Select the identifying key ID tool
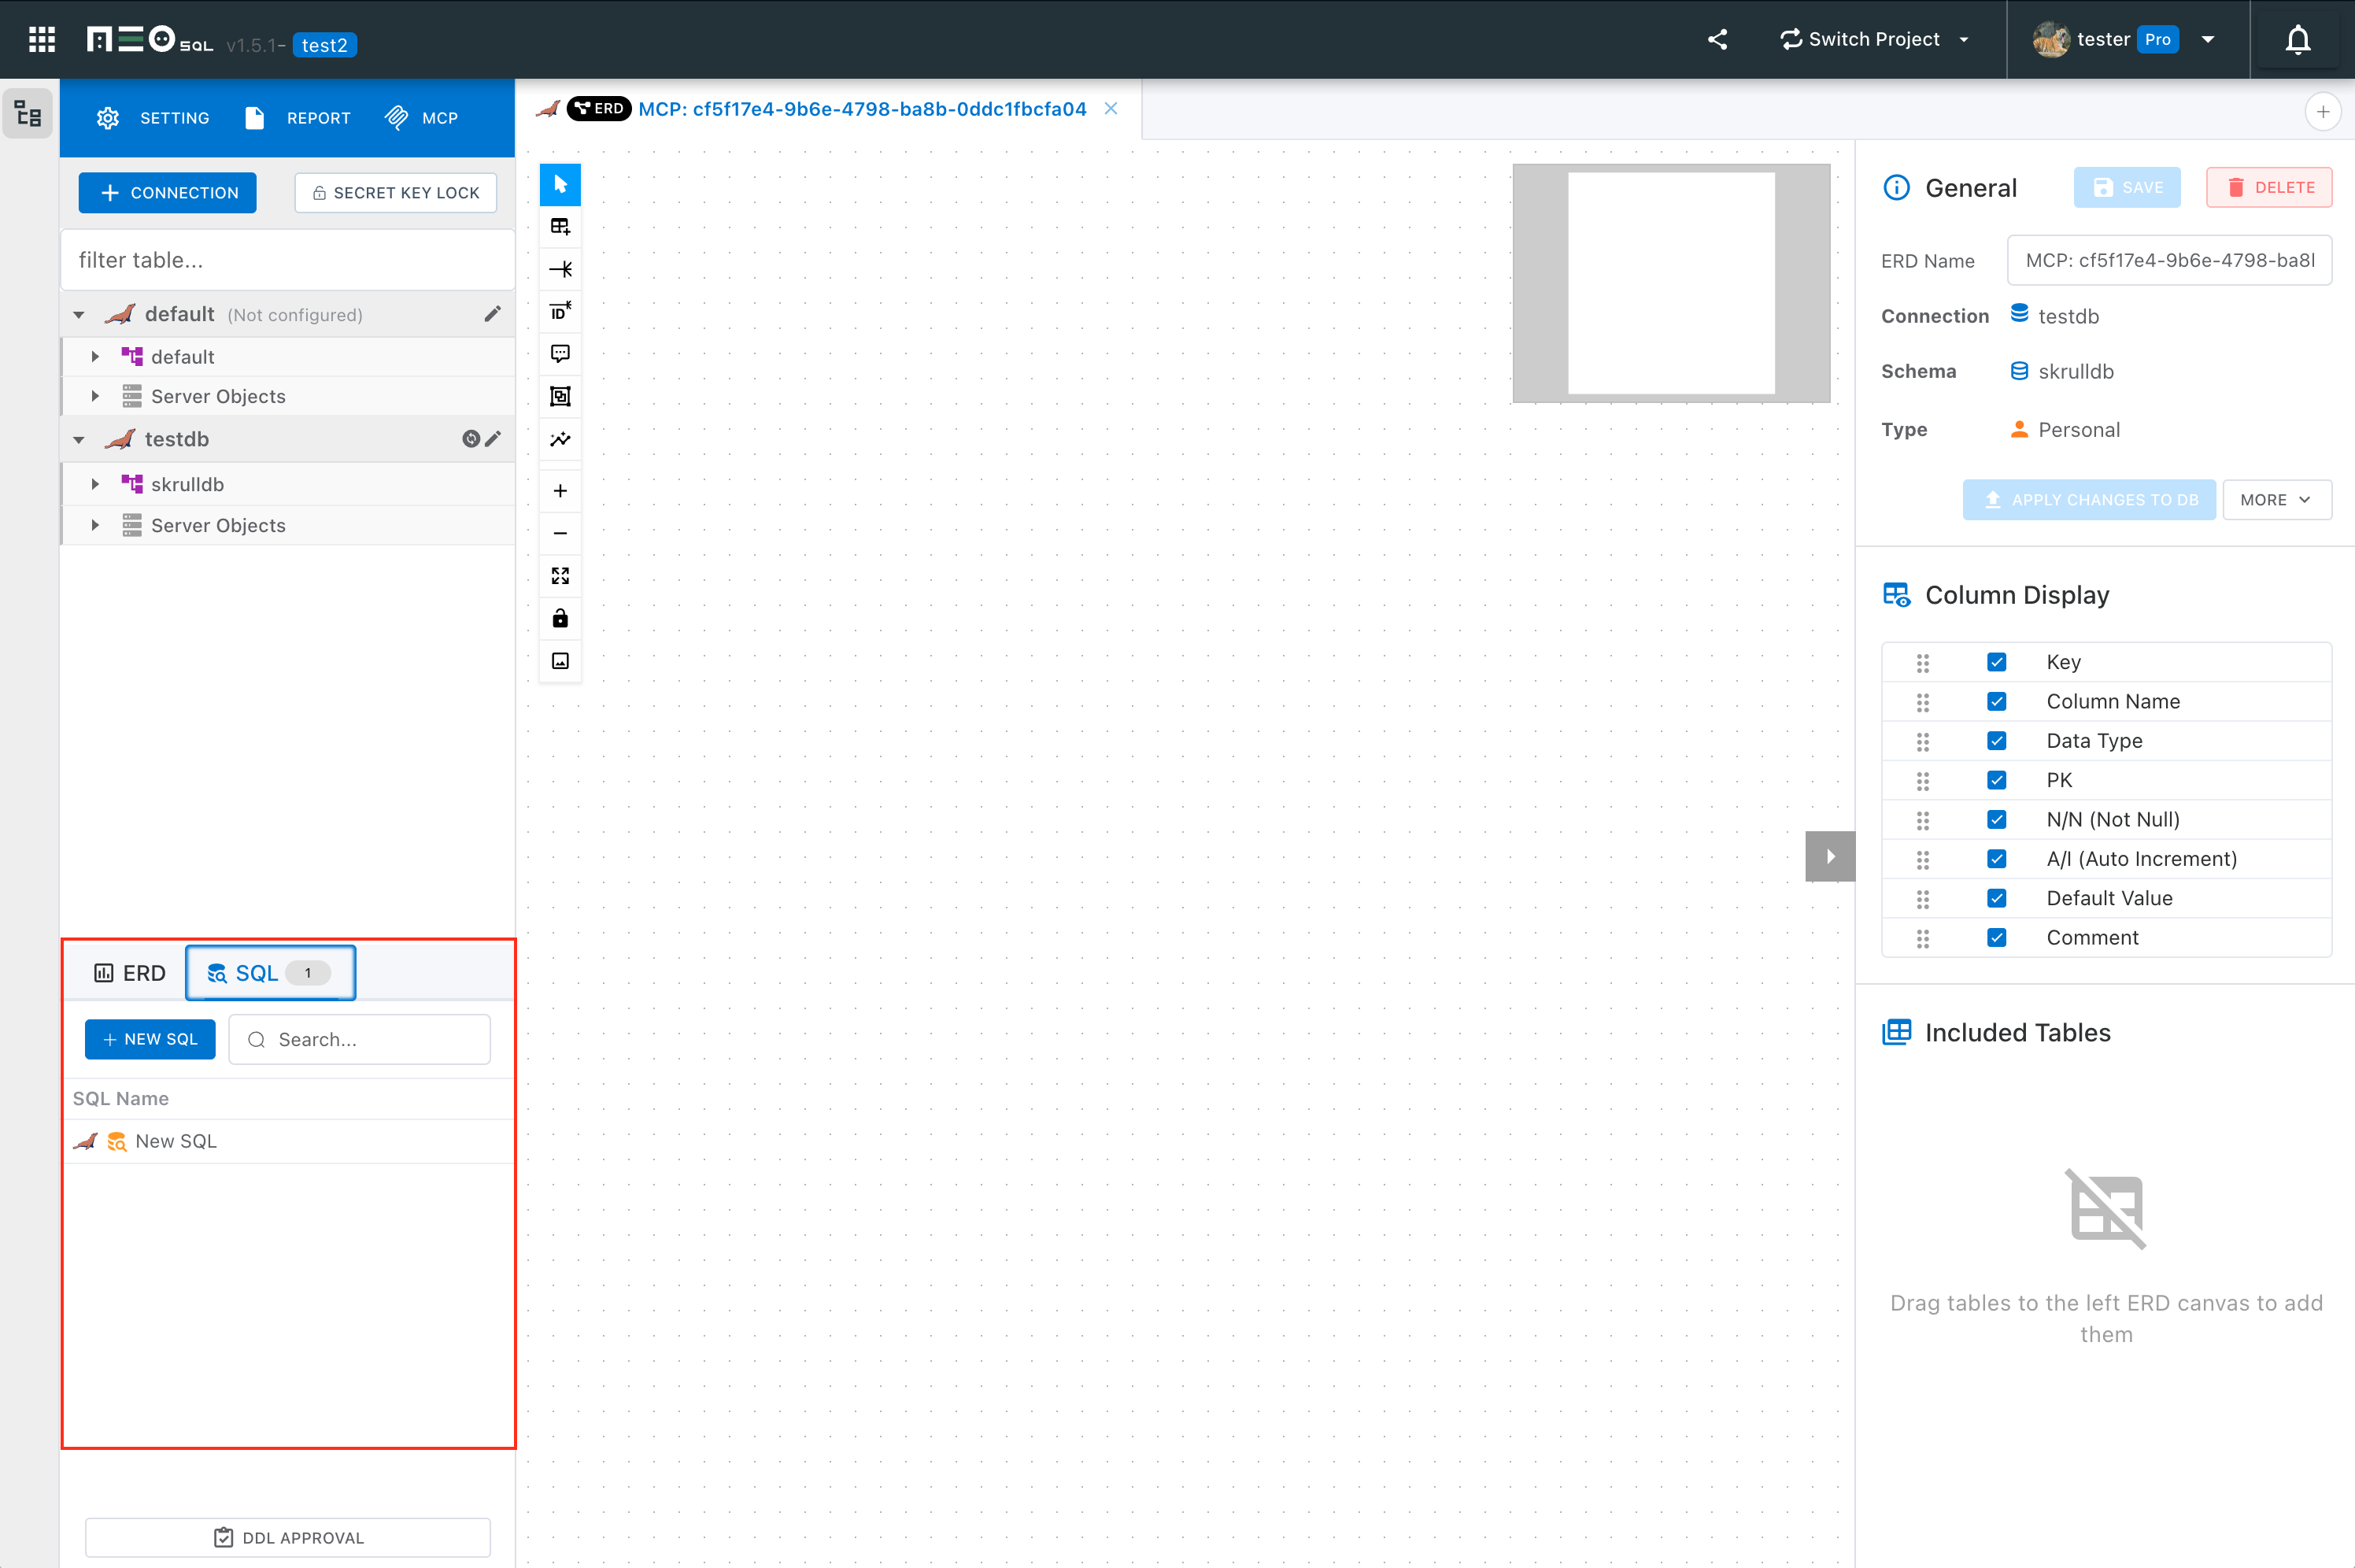The width and height of the screenshot is (2355, 1568). (560, 311)
